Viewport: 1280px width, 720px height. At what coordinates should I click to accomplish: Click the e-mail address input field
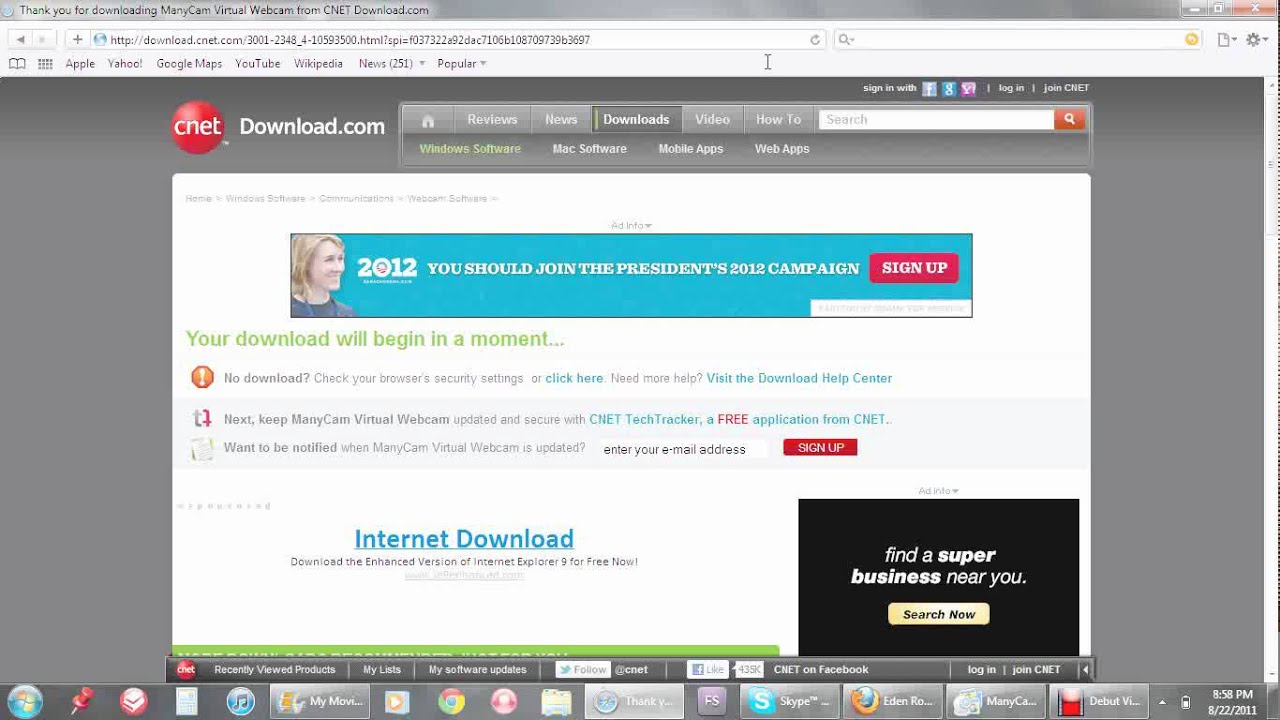[682, 449]
